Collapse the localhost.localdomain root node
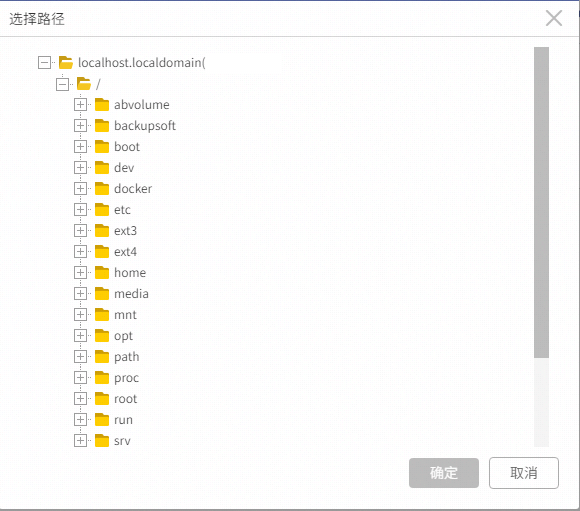580x511 pixels. (44, 63)
